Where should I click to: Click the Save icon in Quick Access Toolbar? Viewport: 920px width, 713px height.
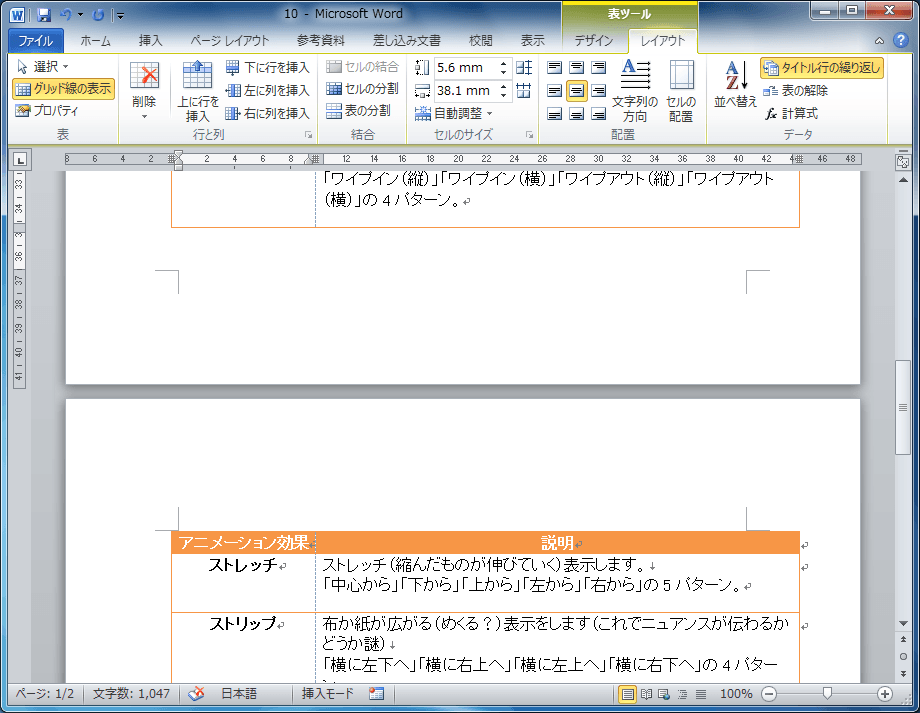pyautogui.click(x=43, y=15)
